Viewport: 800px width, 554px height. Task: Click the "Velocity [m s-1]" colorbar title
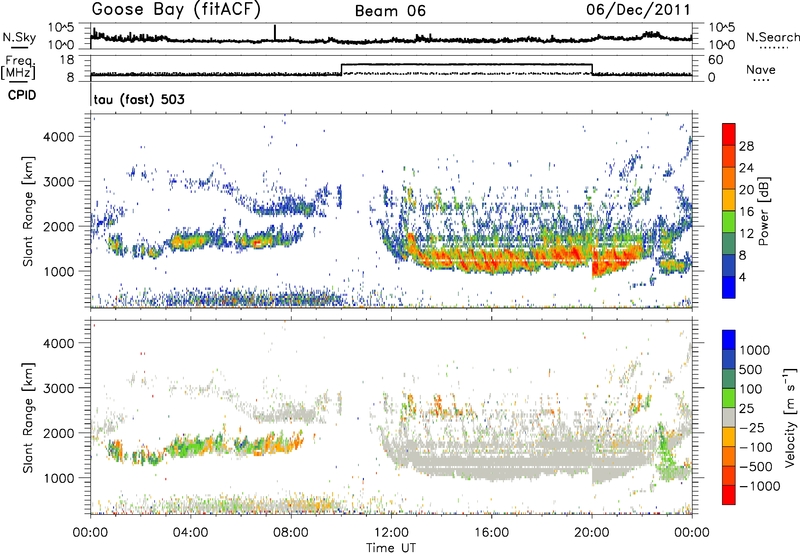[790, 417]
